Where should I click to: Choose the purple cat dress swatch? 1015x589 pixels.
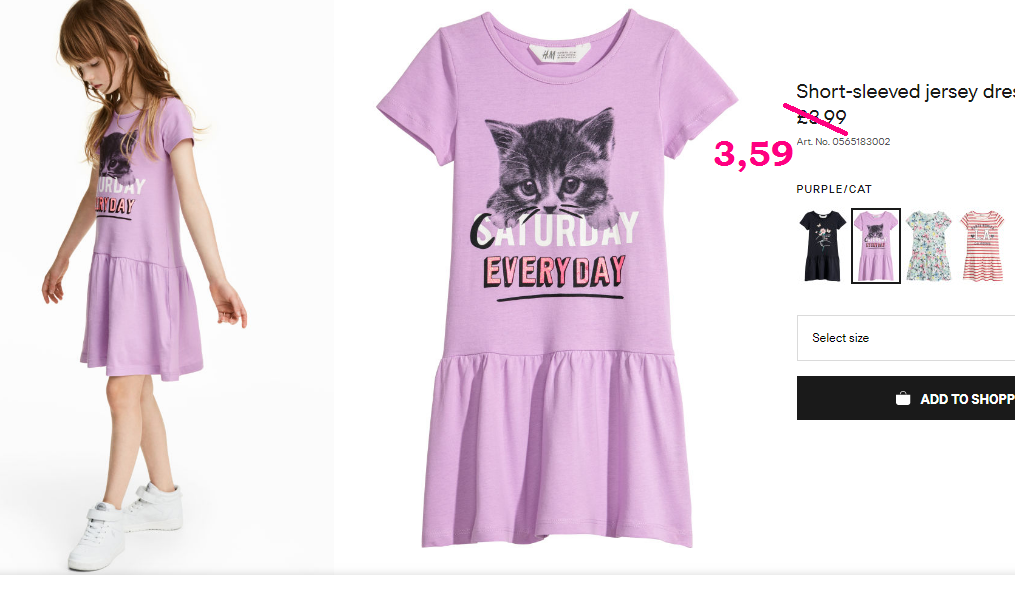point(875,246)
